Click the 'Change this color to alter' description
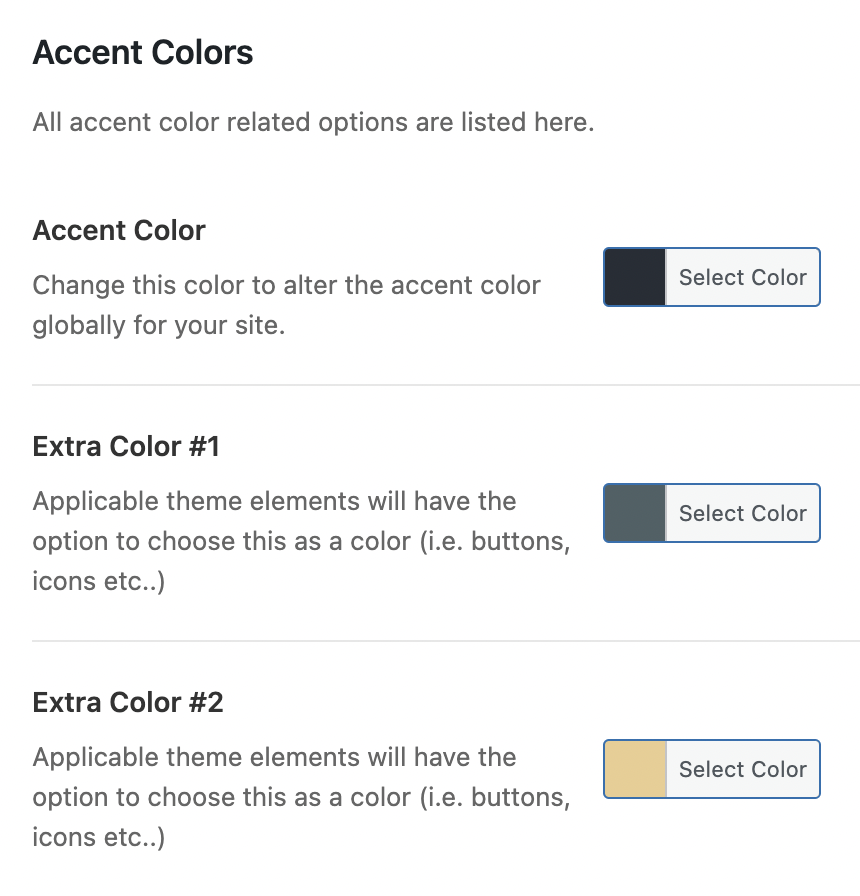The width and height of the screenshot is (860, 896). (286, 285)
